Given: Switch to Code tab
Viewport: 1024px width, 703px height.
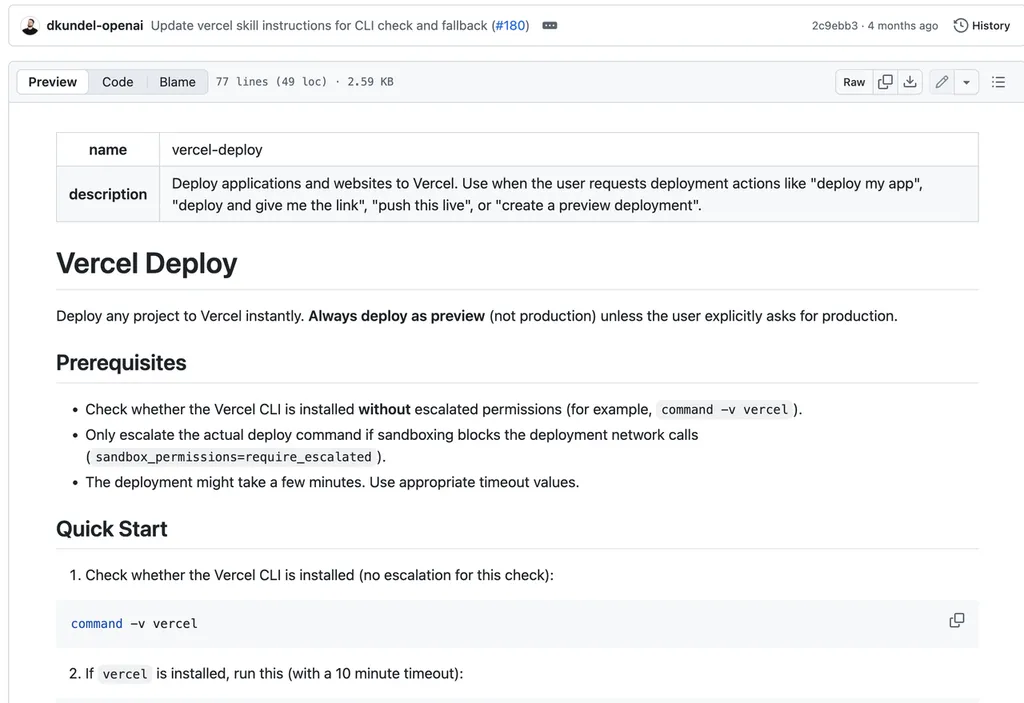Looking at the screenshot, I should (118, 82).
